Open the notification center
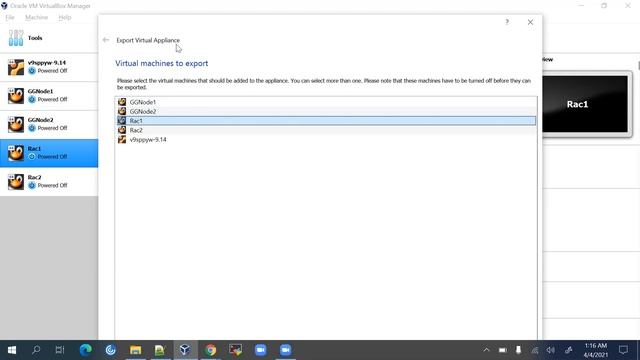The width and height of the screenshot is (640, 360). tap(623, 350)
